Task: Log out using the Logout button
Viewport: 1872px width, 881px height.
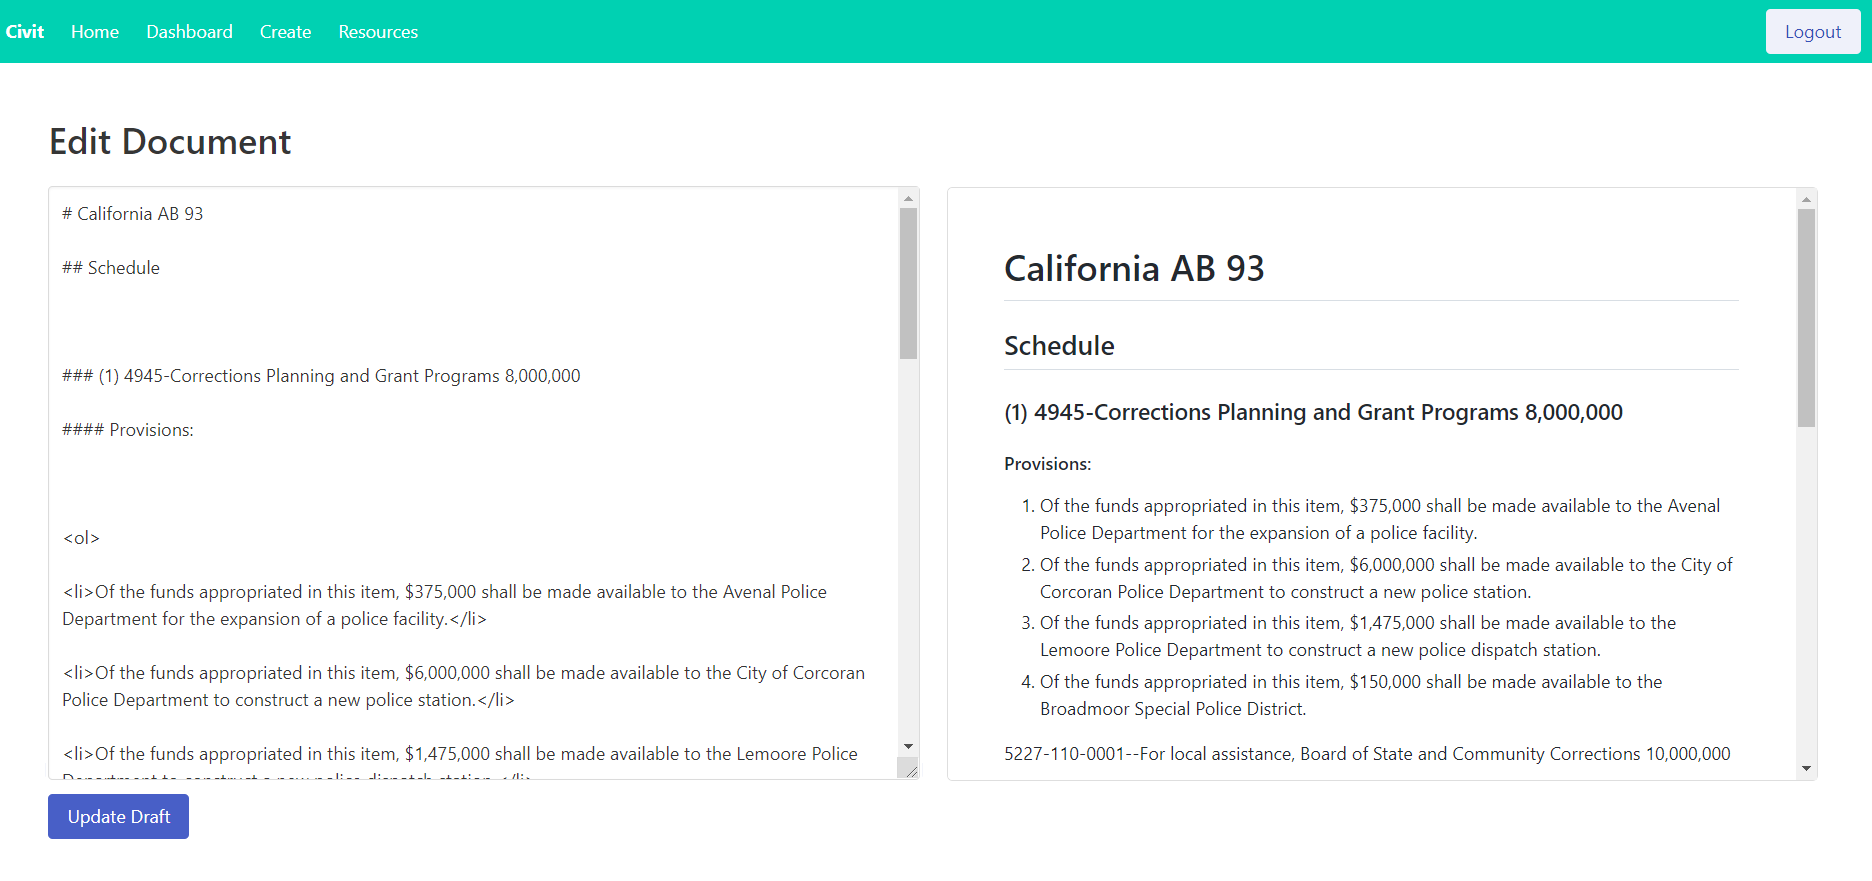Action: (1812, 31)
